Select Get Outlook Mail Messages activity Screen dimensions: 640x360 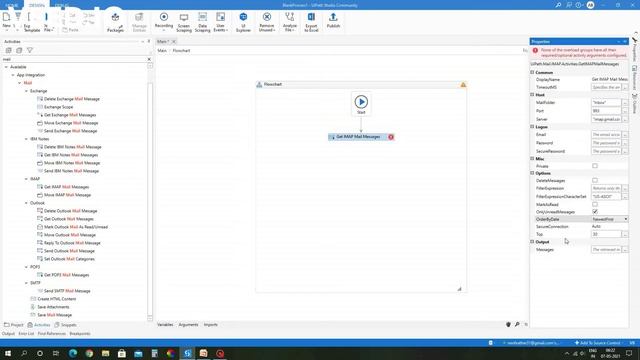(x=65, y=219)
